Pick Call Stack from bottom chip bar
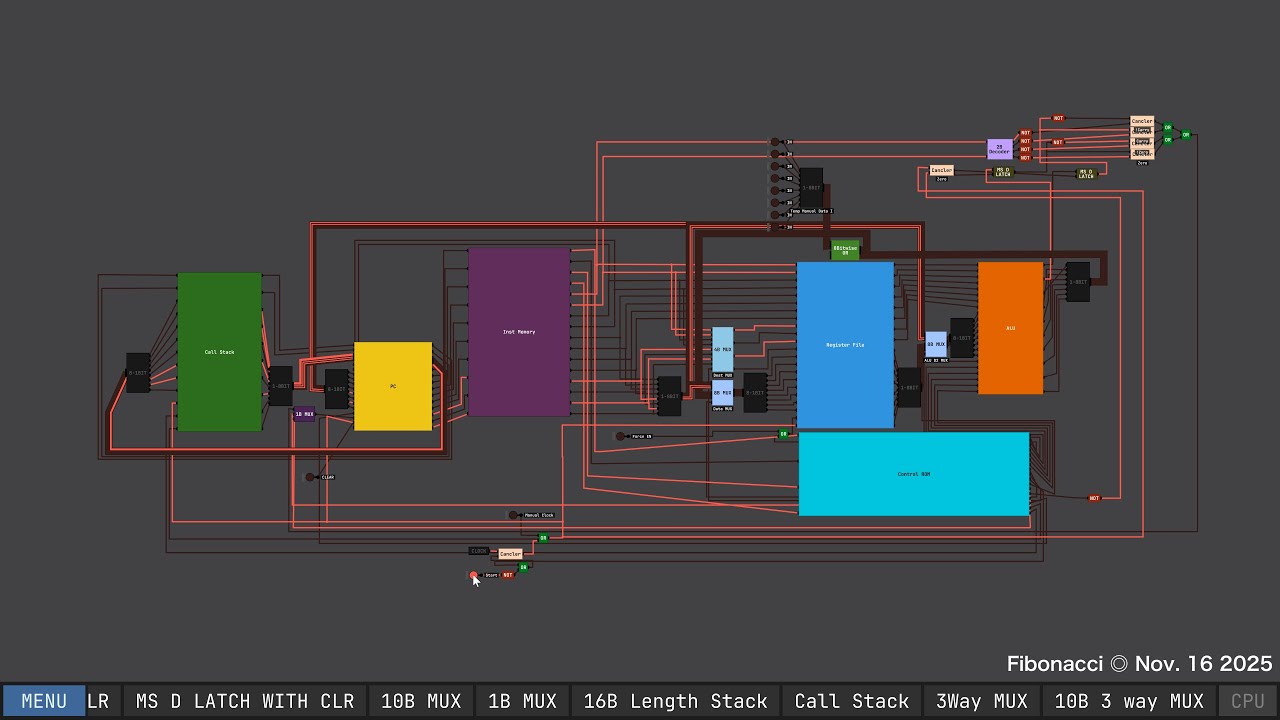Viewport: 1280px width, 720px height. click(x=852, y=701)
